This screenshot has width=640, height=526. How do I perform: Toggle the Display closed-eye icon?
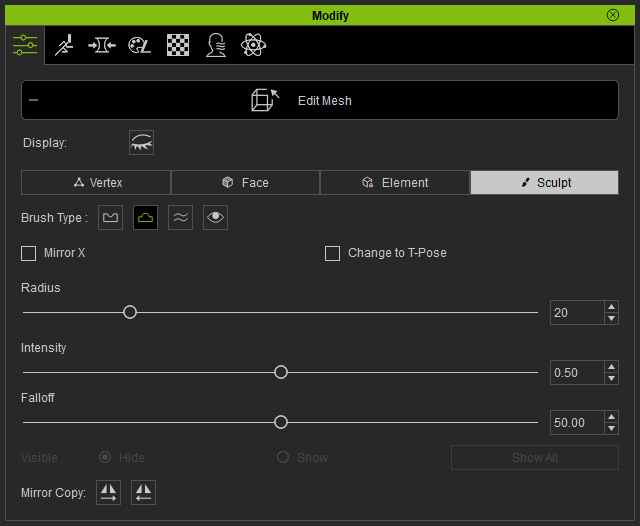coord(141,142)
